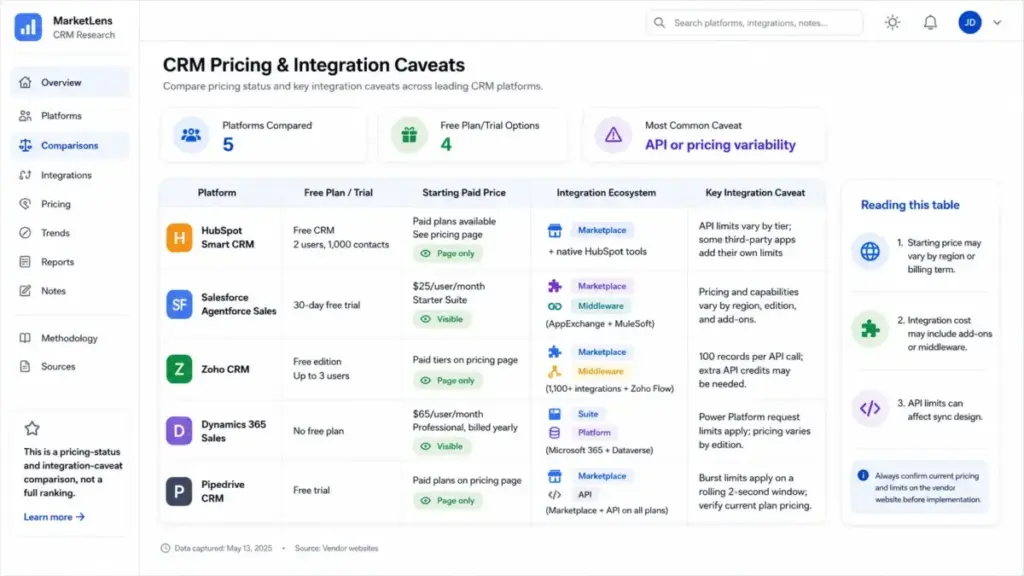Click the Dynamics 365 purple D logo

(179, 431)
